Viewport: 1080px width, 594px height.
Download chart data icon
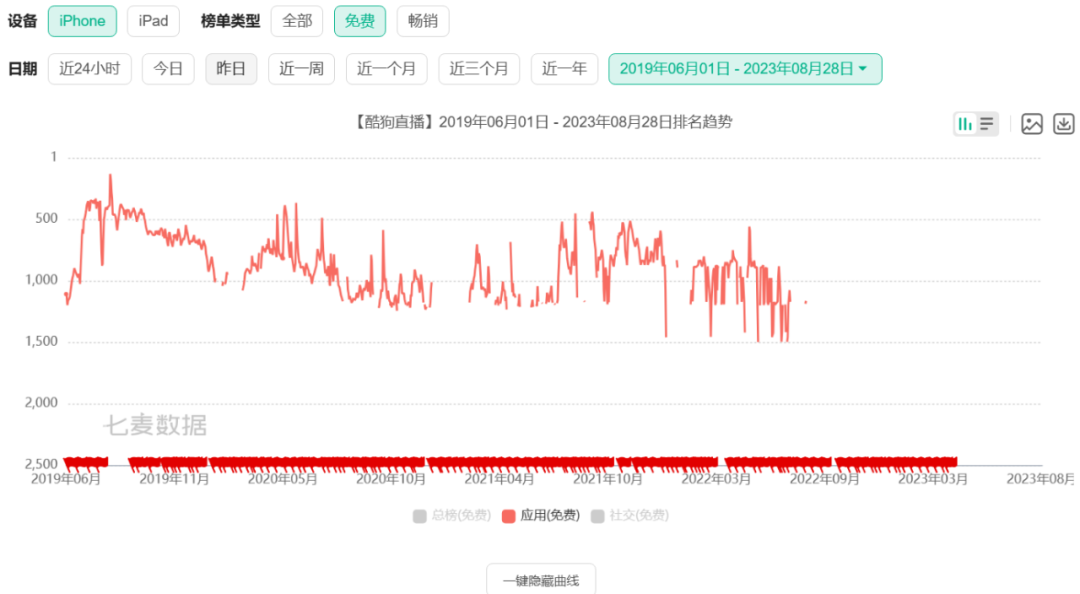(1063, 124)
